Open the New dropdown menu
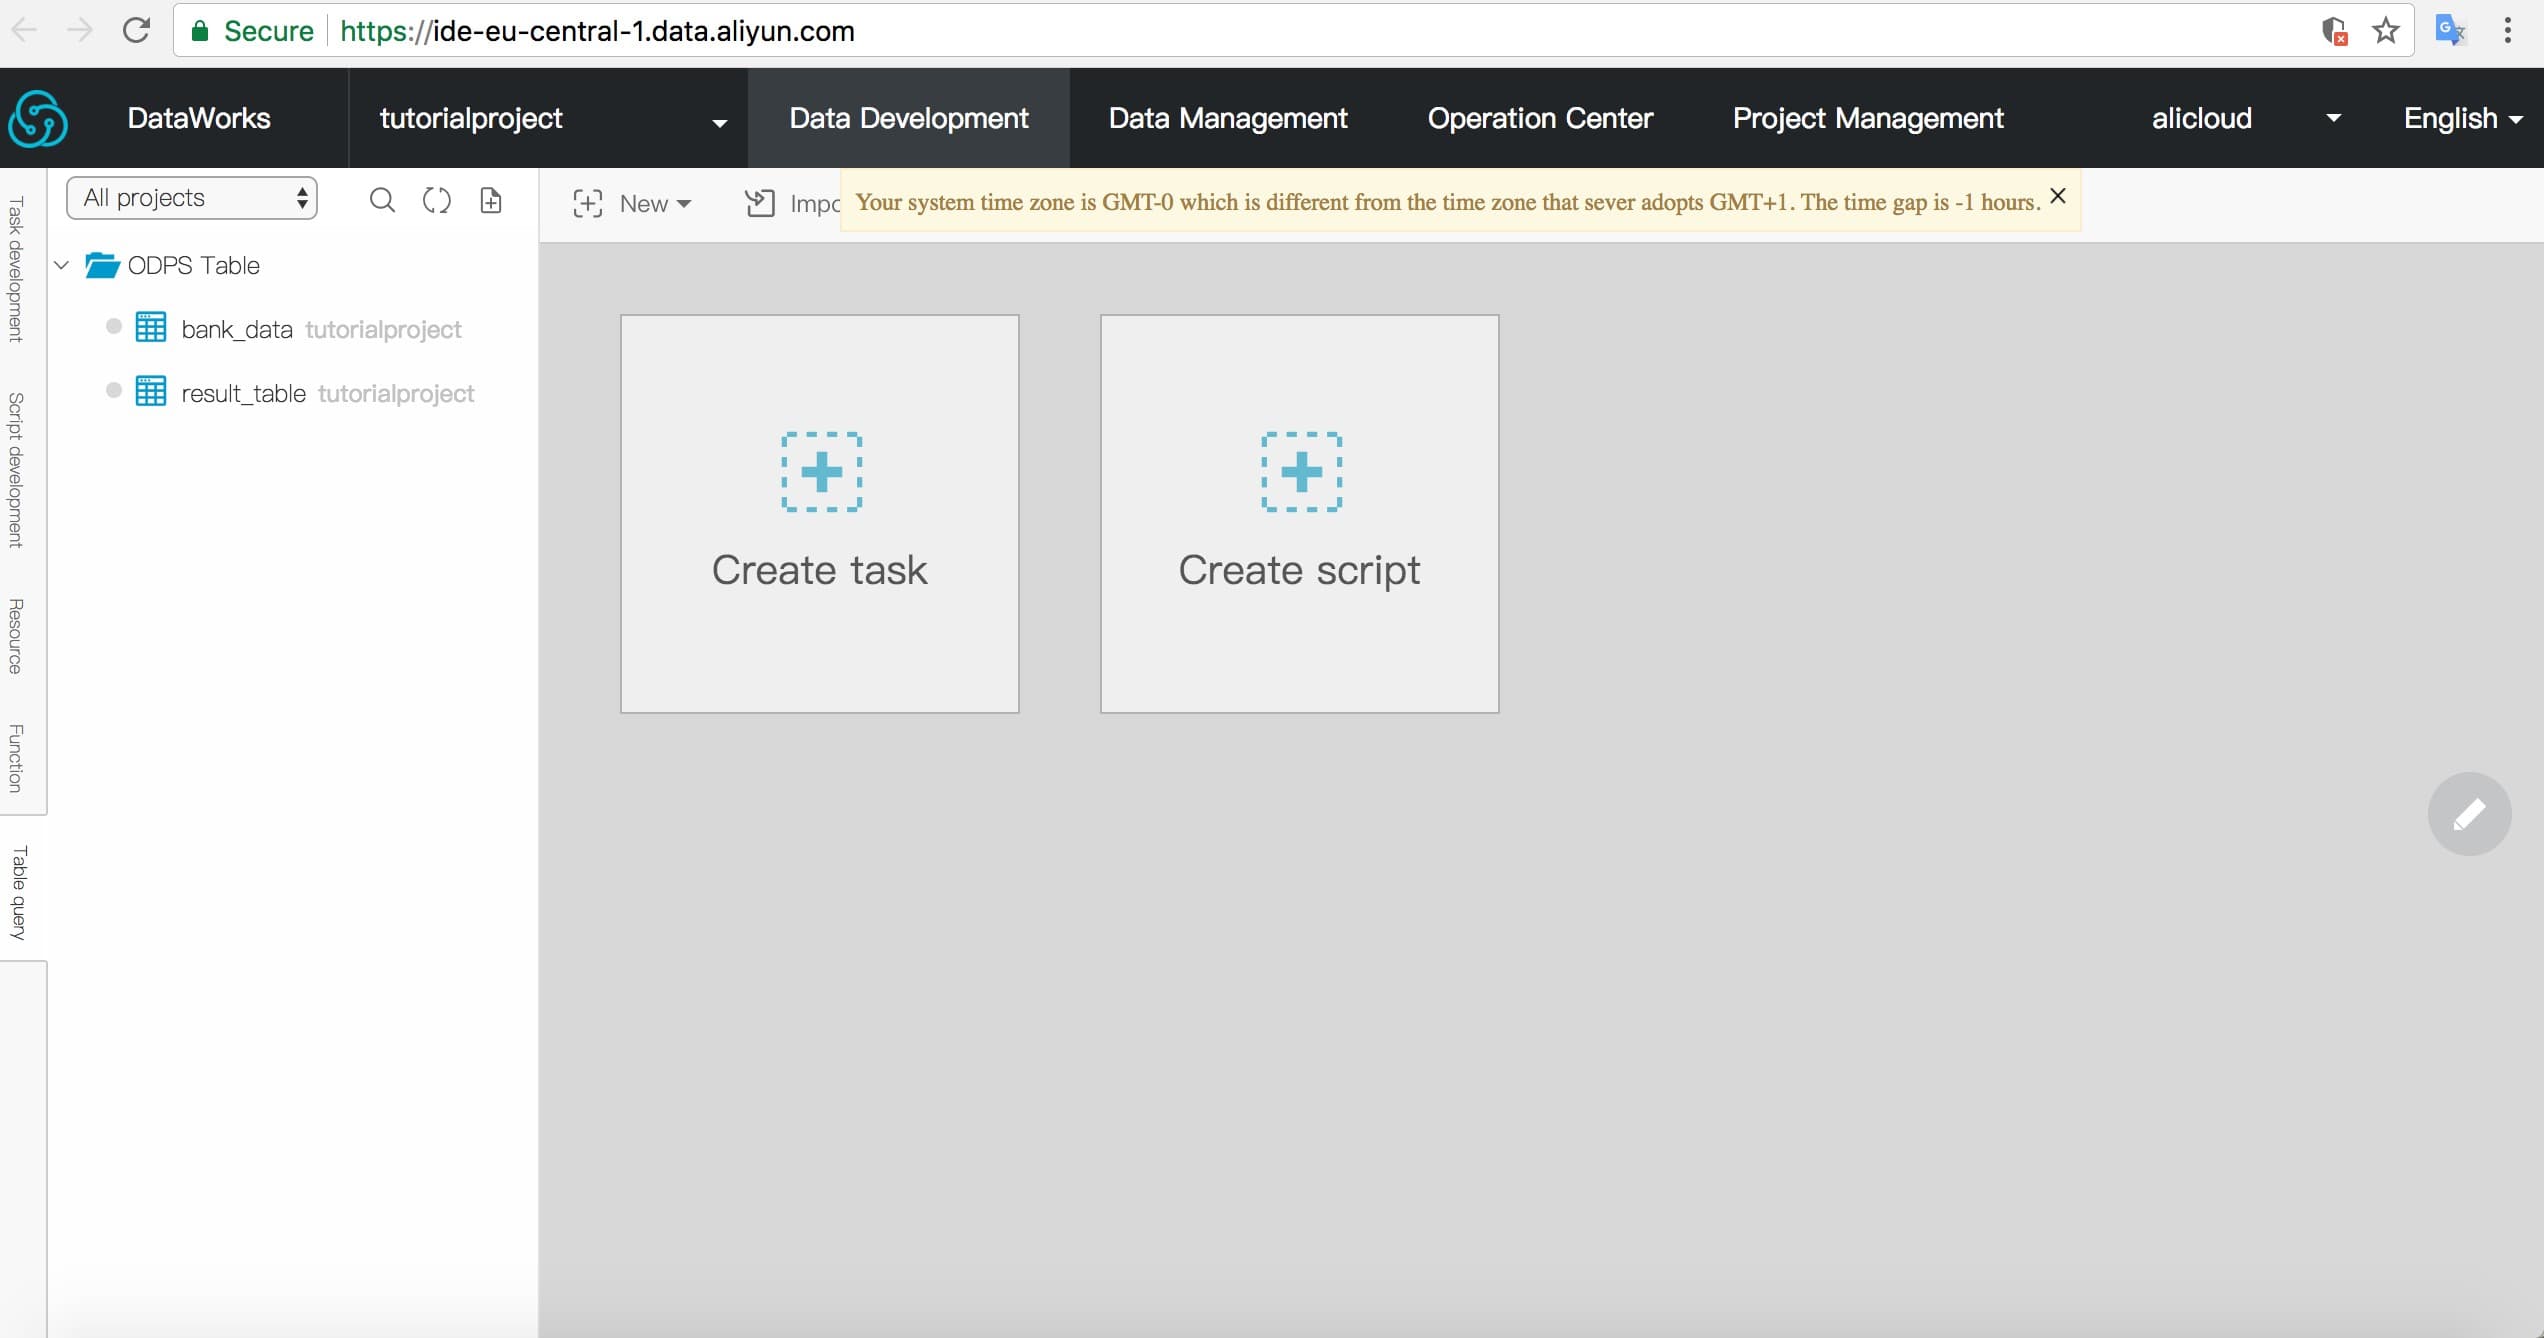The width and height of the screenshot is (2544, 1338). click(x=632, y=203)
